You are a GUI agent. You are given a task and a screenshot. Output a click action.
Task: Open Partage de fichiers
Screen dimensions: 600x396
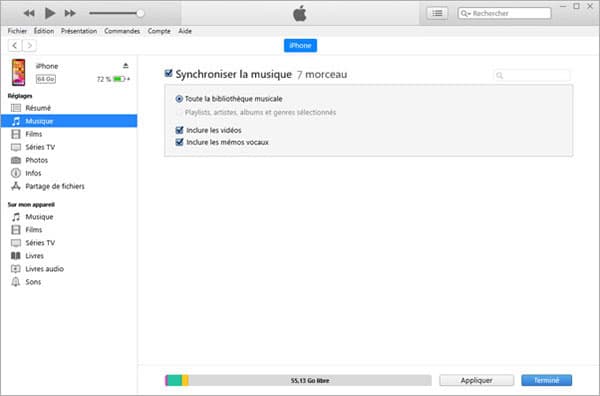(69, 186)
